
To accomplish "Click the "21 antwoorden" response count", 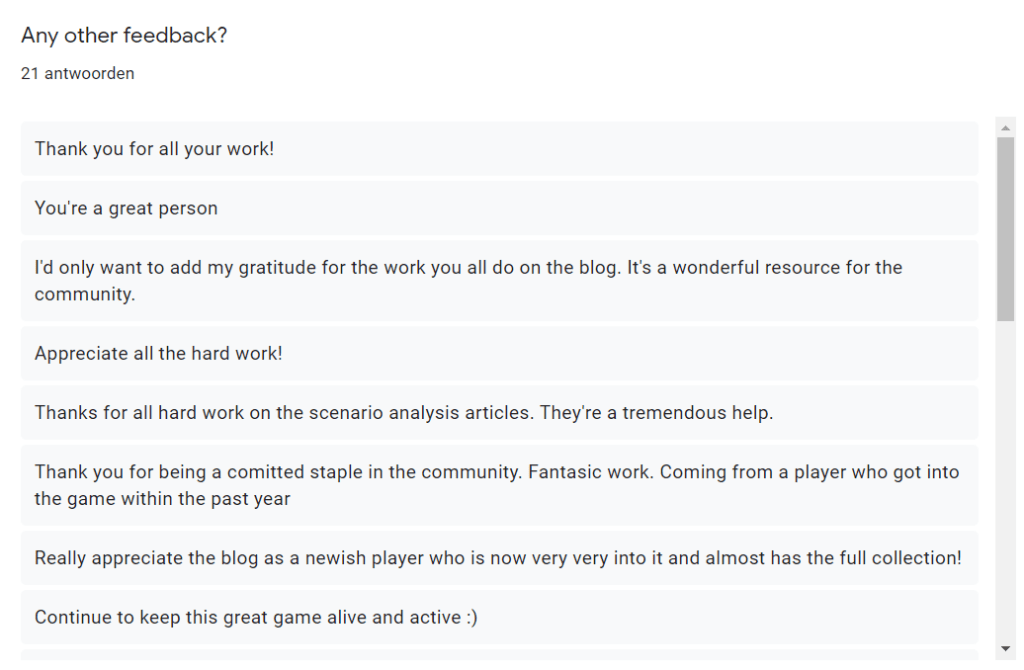I will tap(77, 74).
